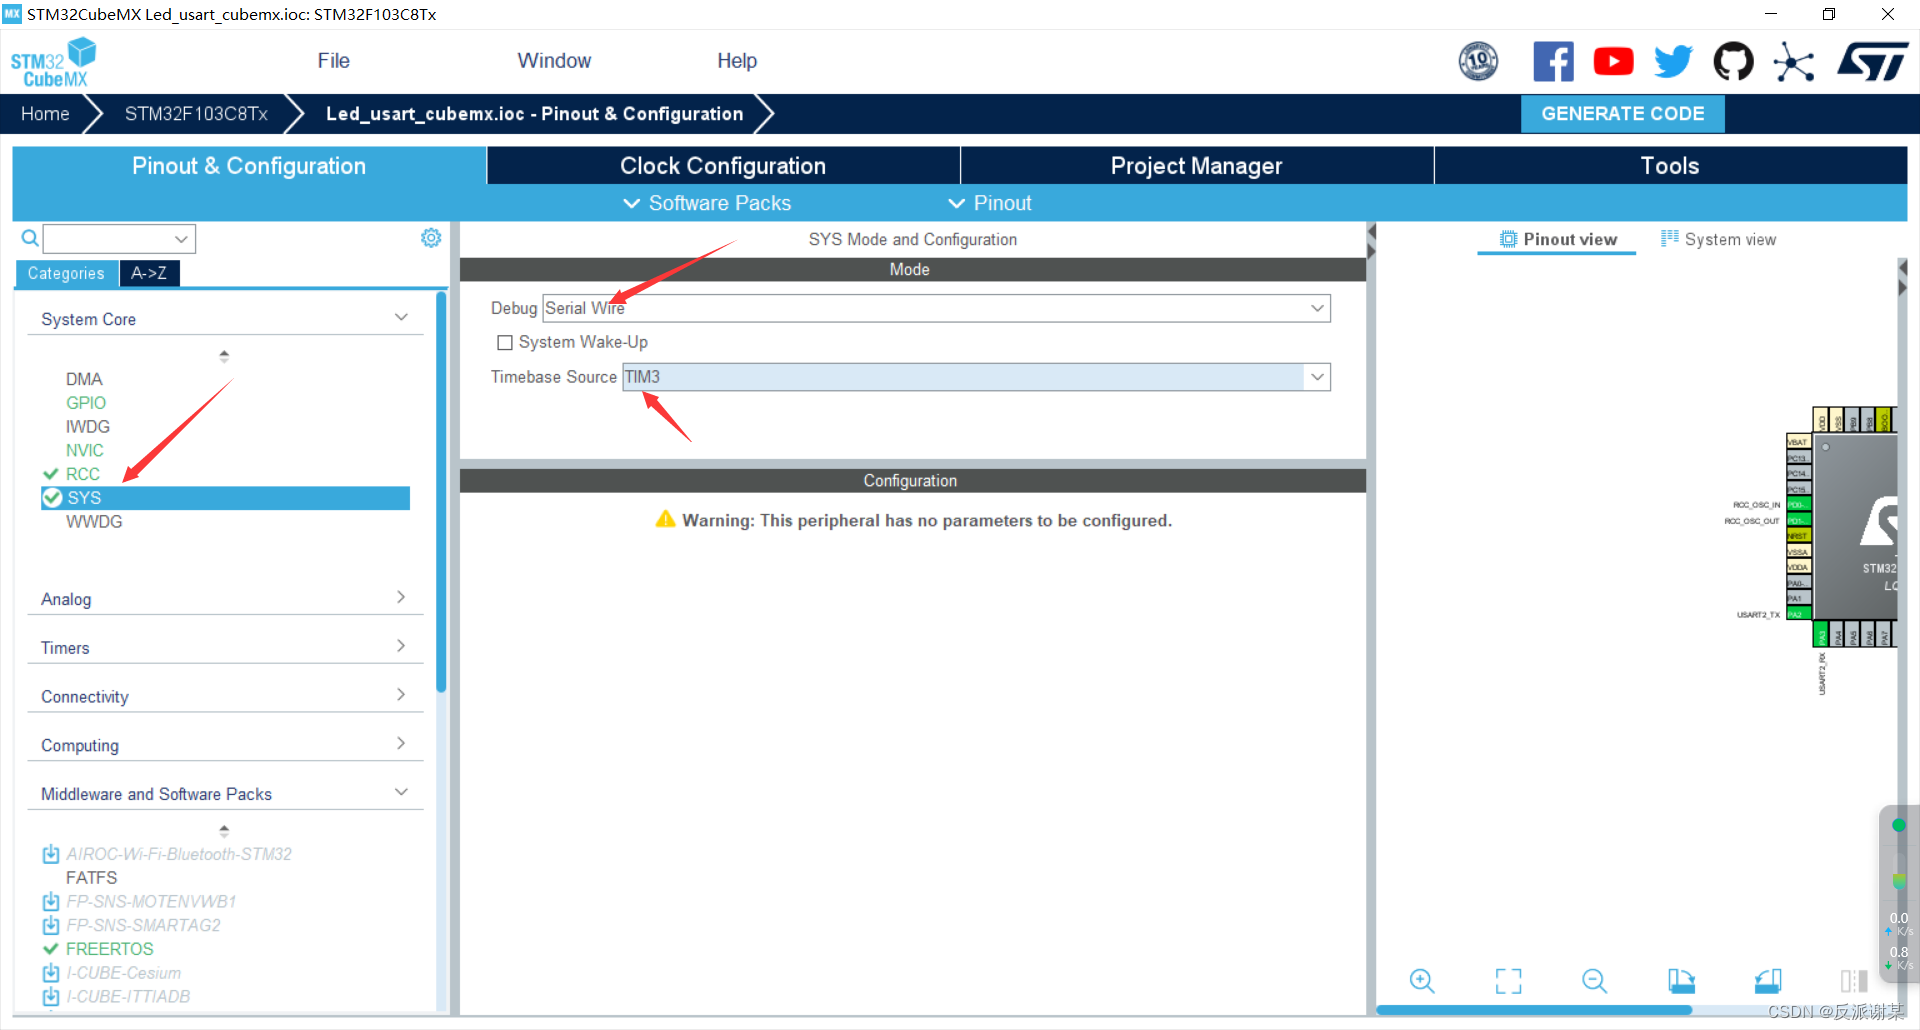Click the STM32F103C8Tx breadcrumb
Viewport: 1920px width, 1030px height.
click(196, 114)
